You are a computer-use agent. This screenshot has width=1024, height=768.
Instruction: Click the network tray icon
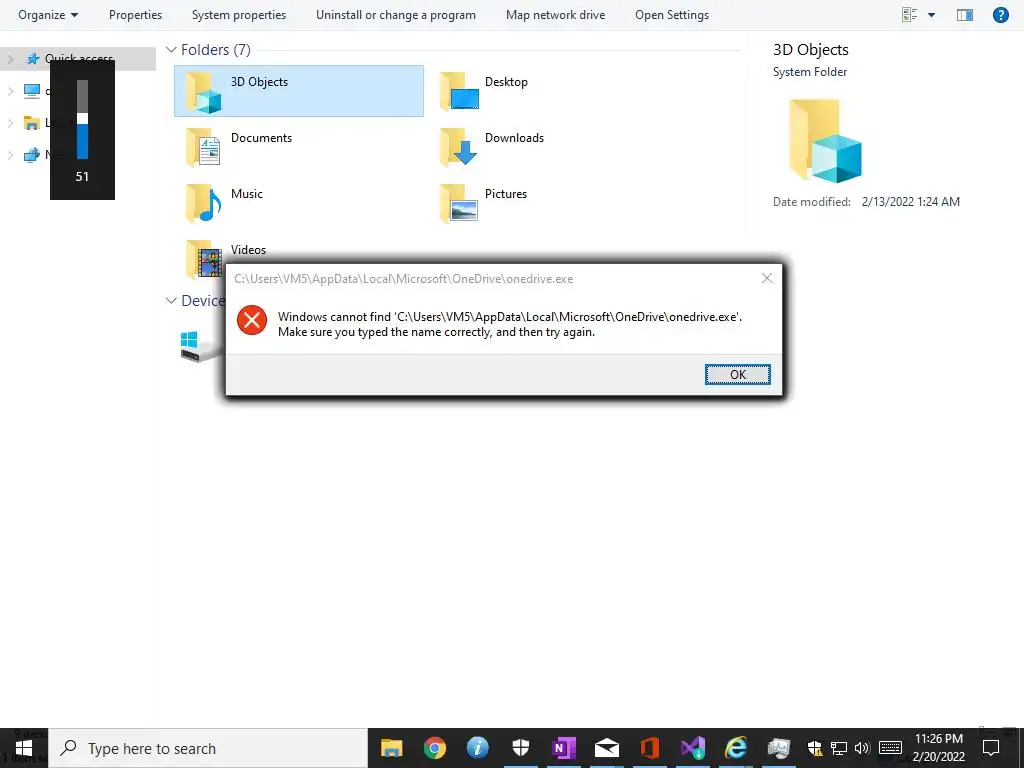click(839, 748)
